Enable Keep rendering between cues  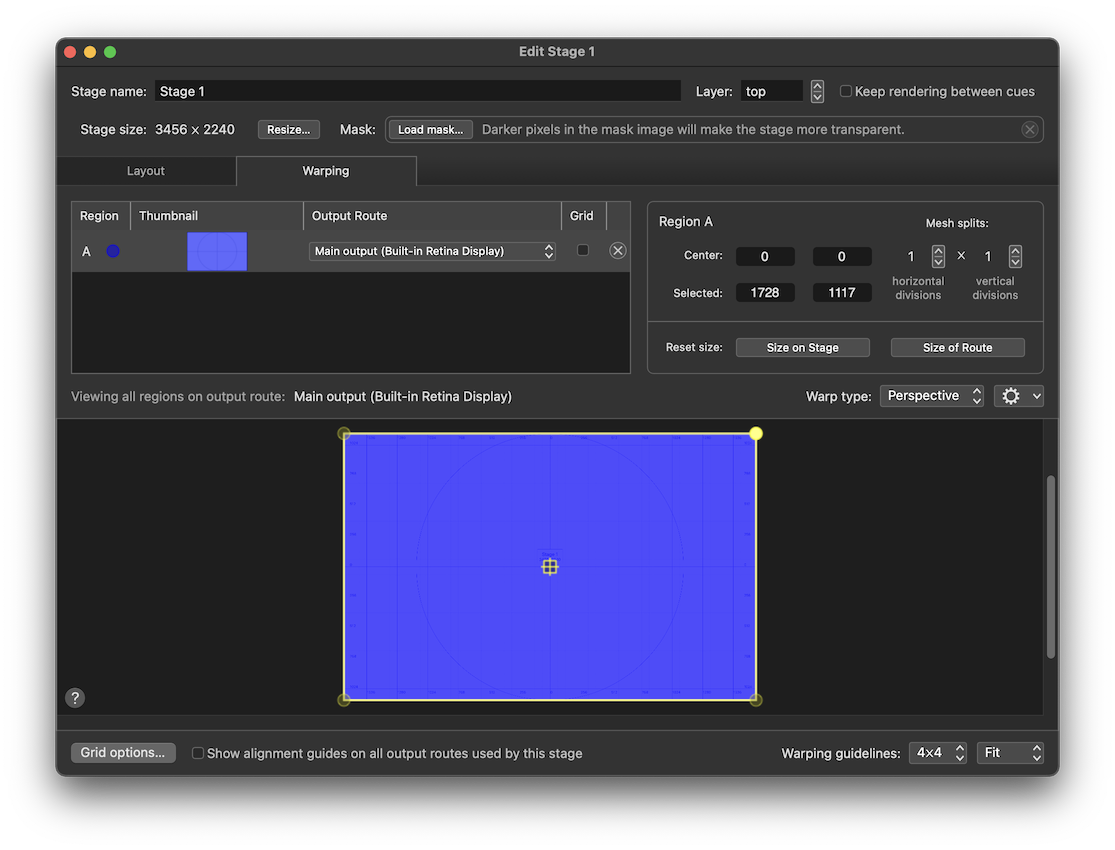tap(846, 90)
